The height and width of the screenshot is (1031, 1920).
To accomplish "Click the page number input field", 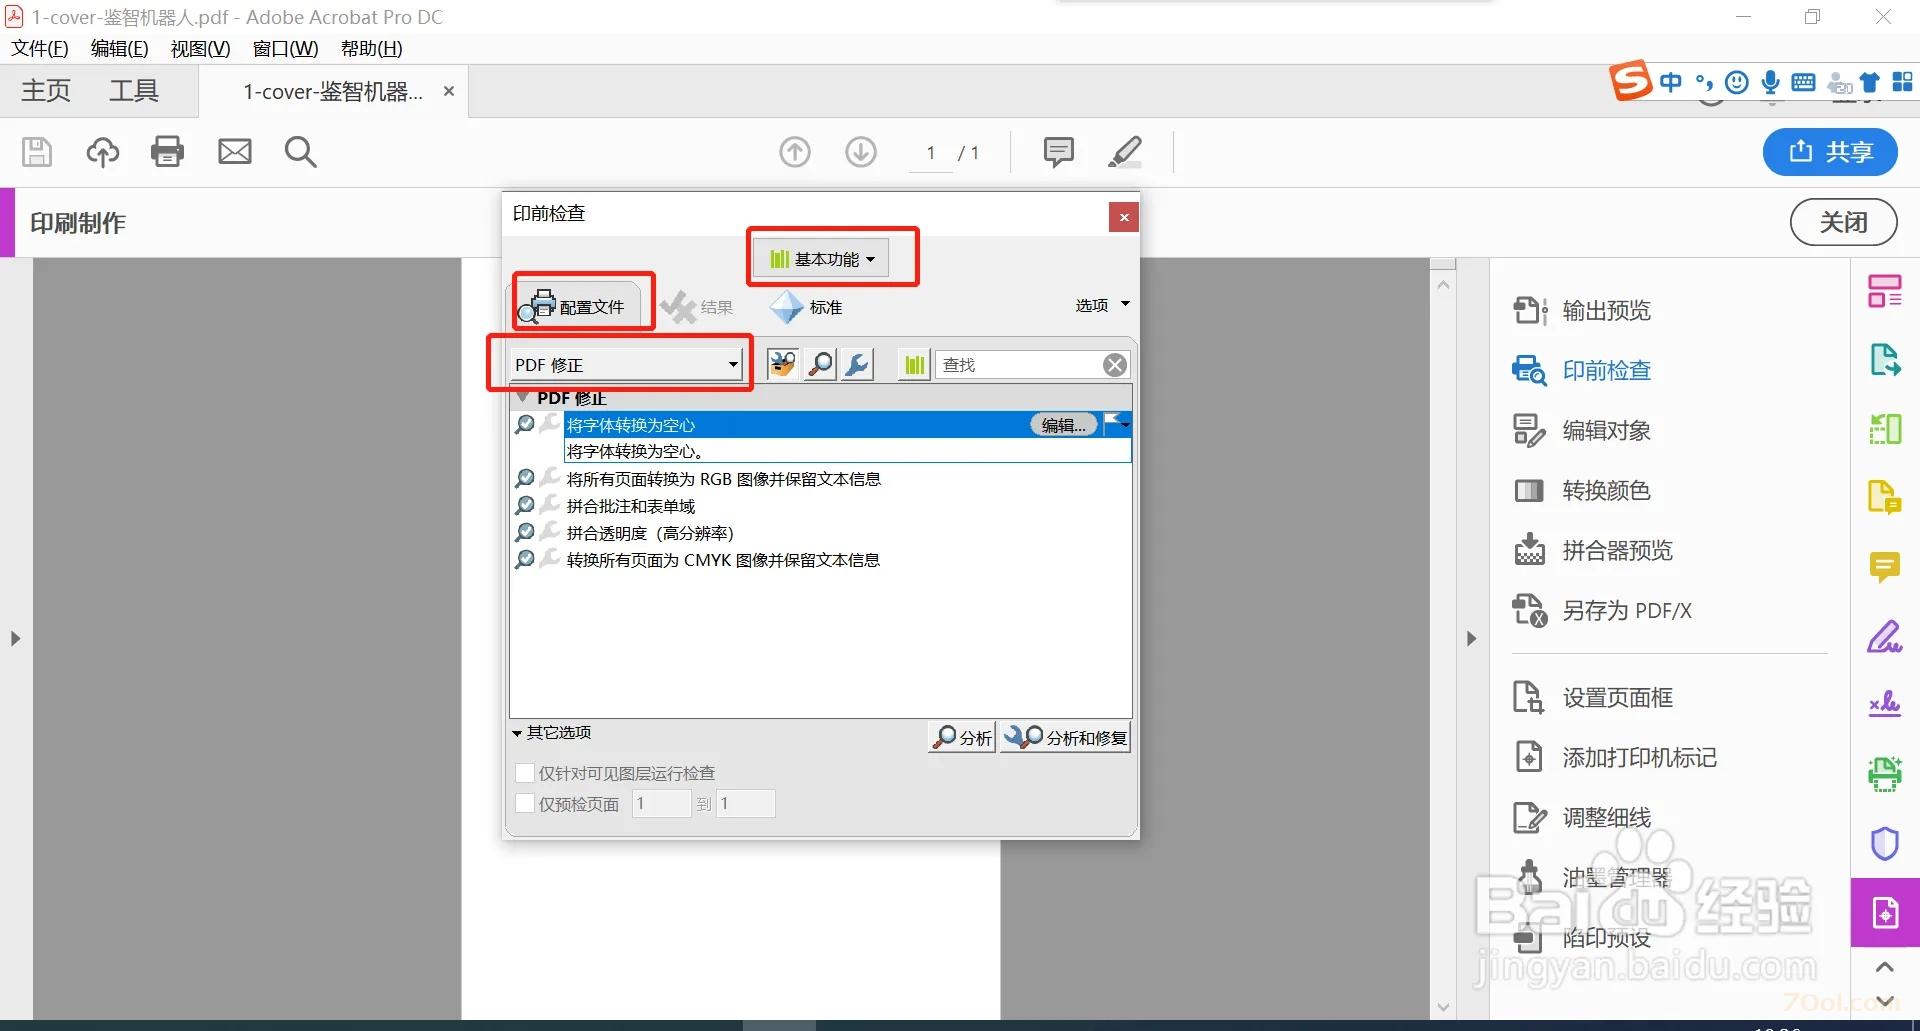I will pos(931,152).
